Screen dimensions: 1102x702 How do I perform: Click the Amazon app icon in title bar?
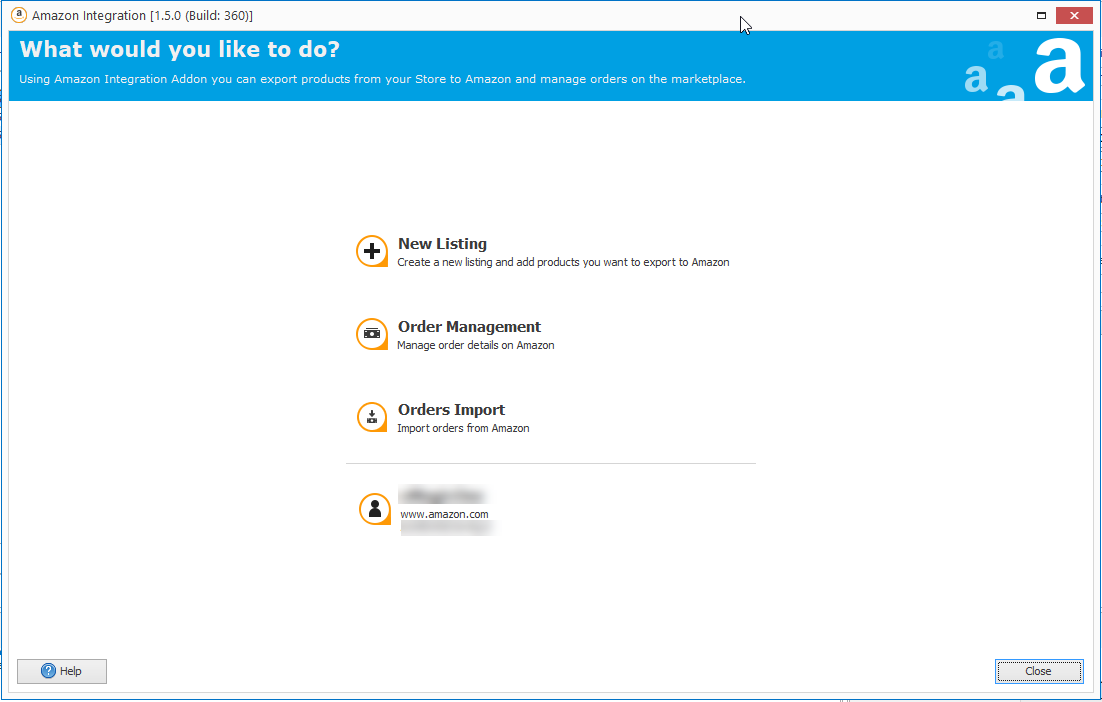coord(18,15)
